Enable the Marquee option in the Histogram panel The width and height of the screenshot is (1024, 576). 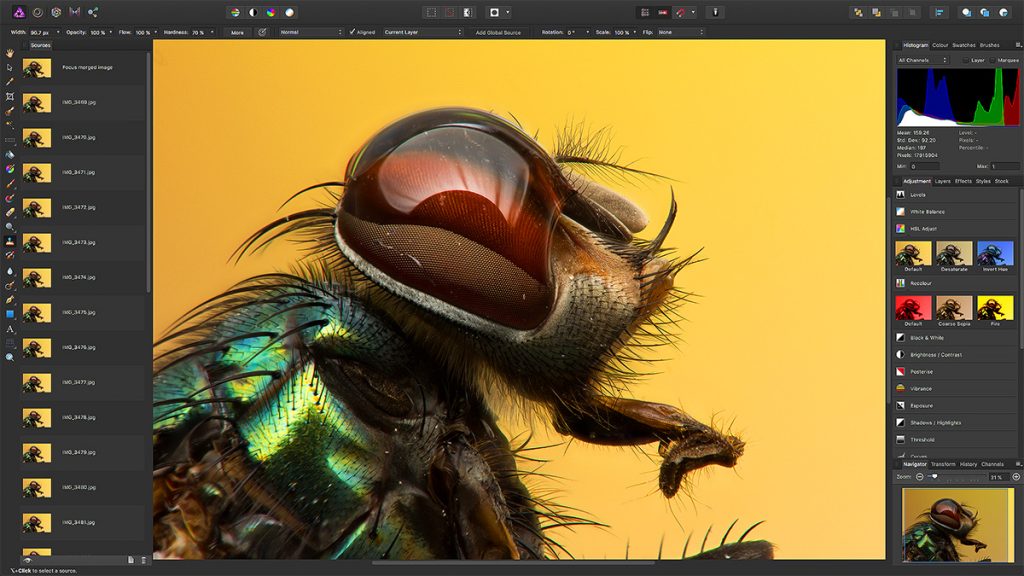[993, 59]
